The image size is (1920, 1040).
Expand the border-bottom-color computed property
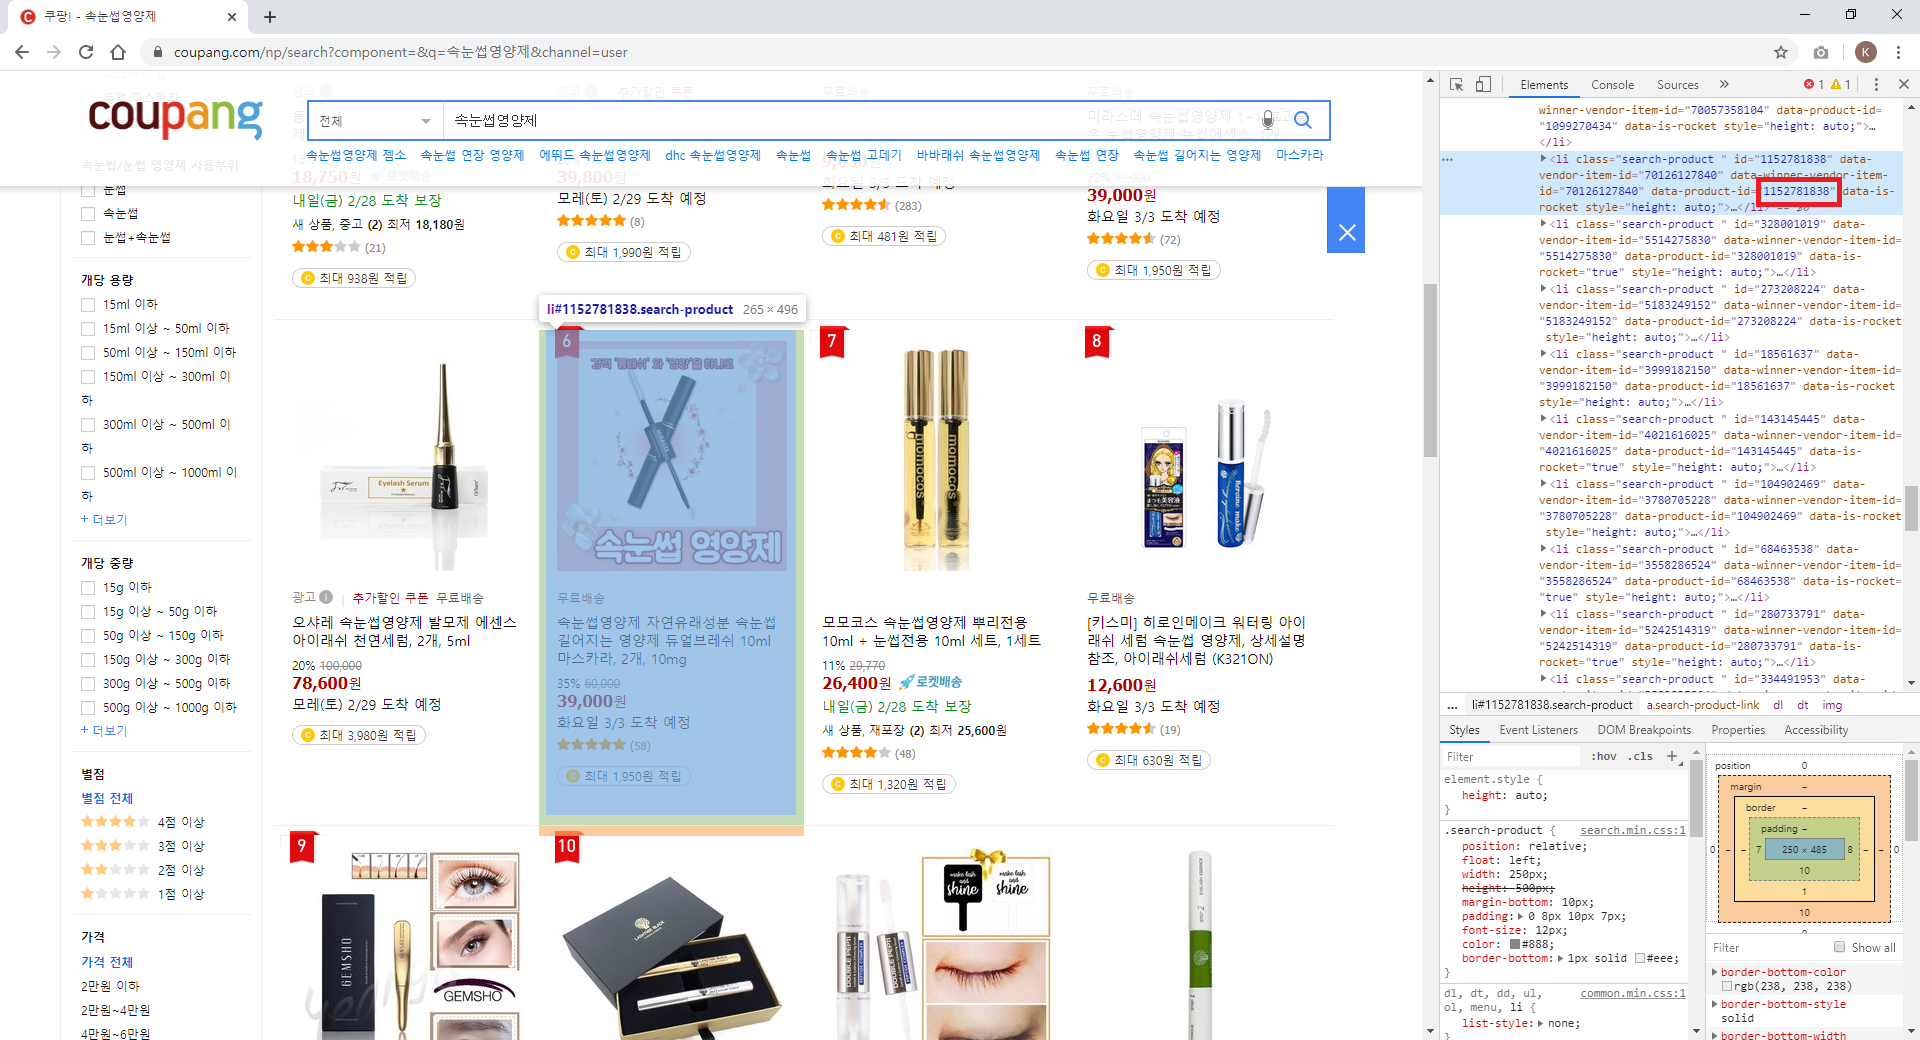[1714, 972]
